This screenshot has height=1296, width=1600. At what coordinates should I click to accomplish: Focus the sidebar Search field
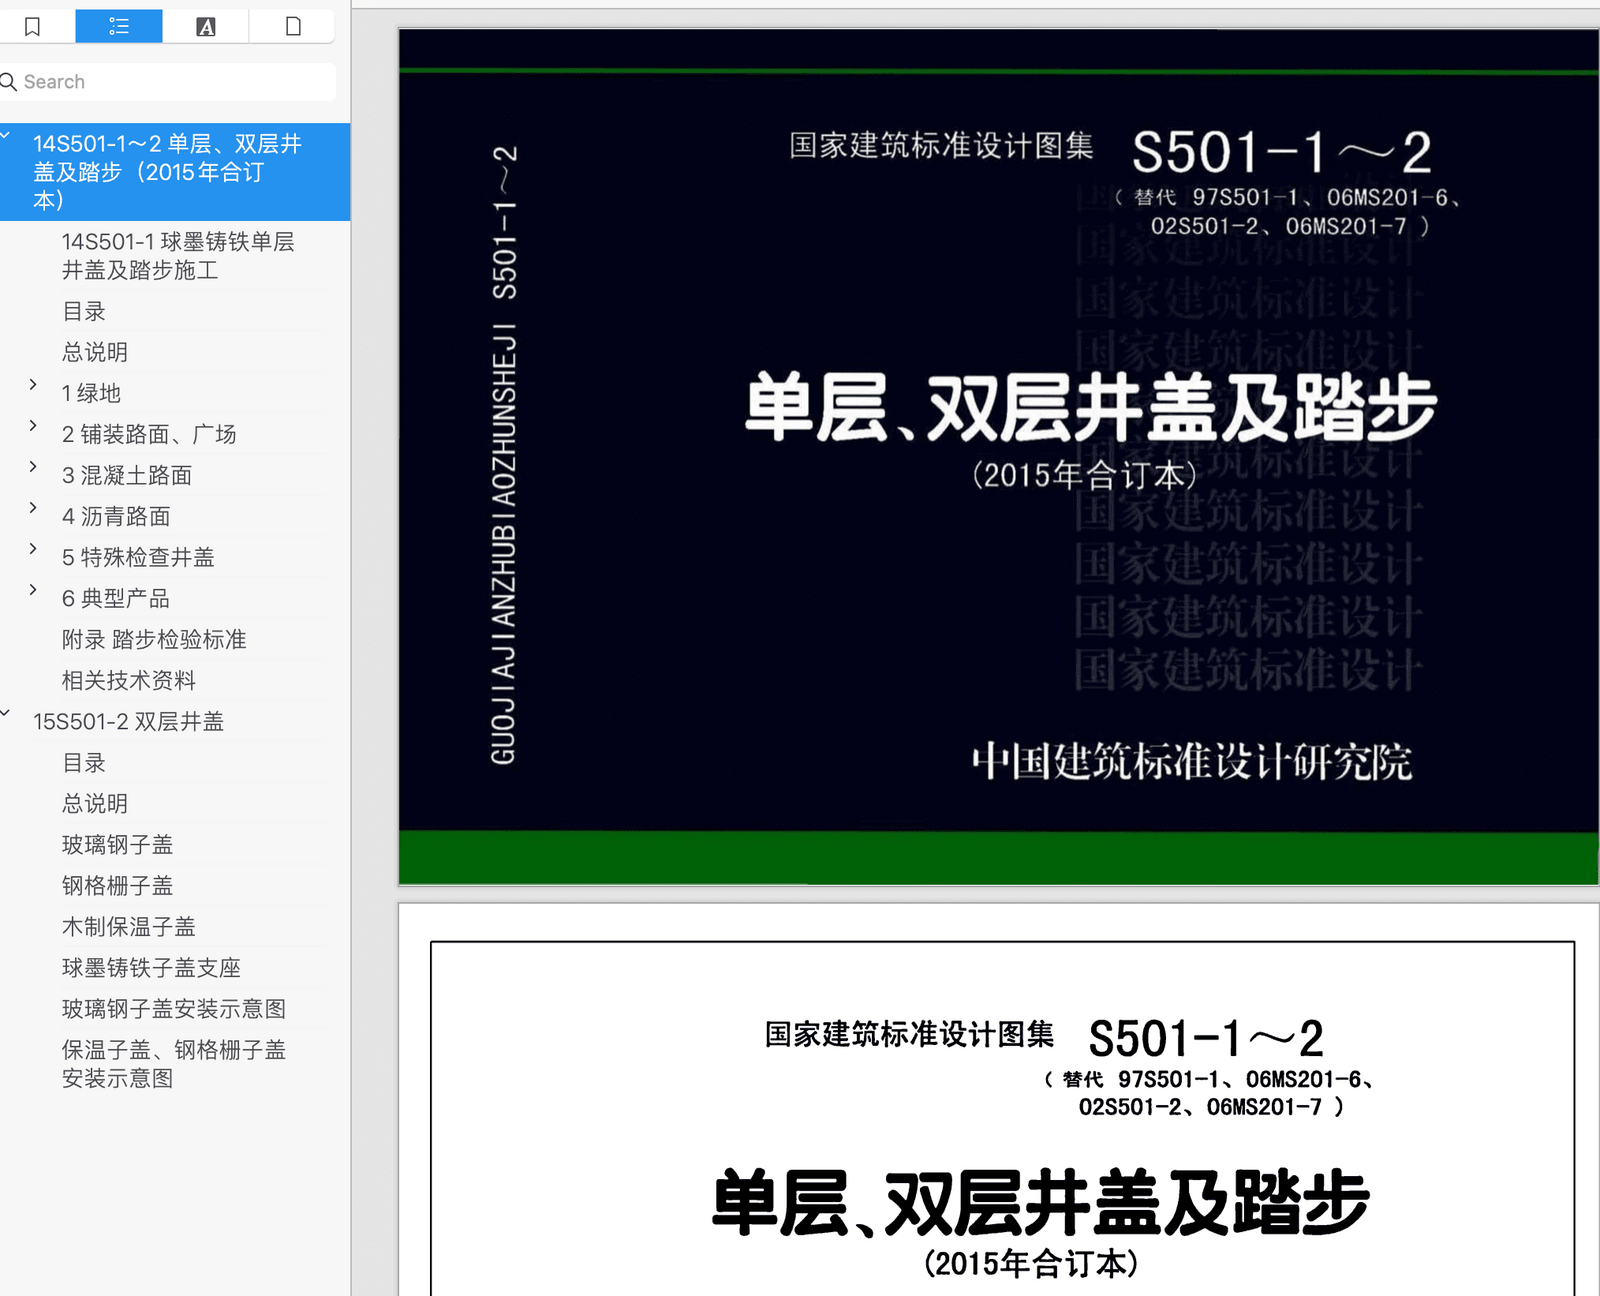tap(167, 82)
